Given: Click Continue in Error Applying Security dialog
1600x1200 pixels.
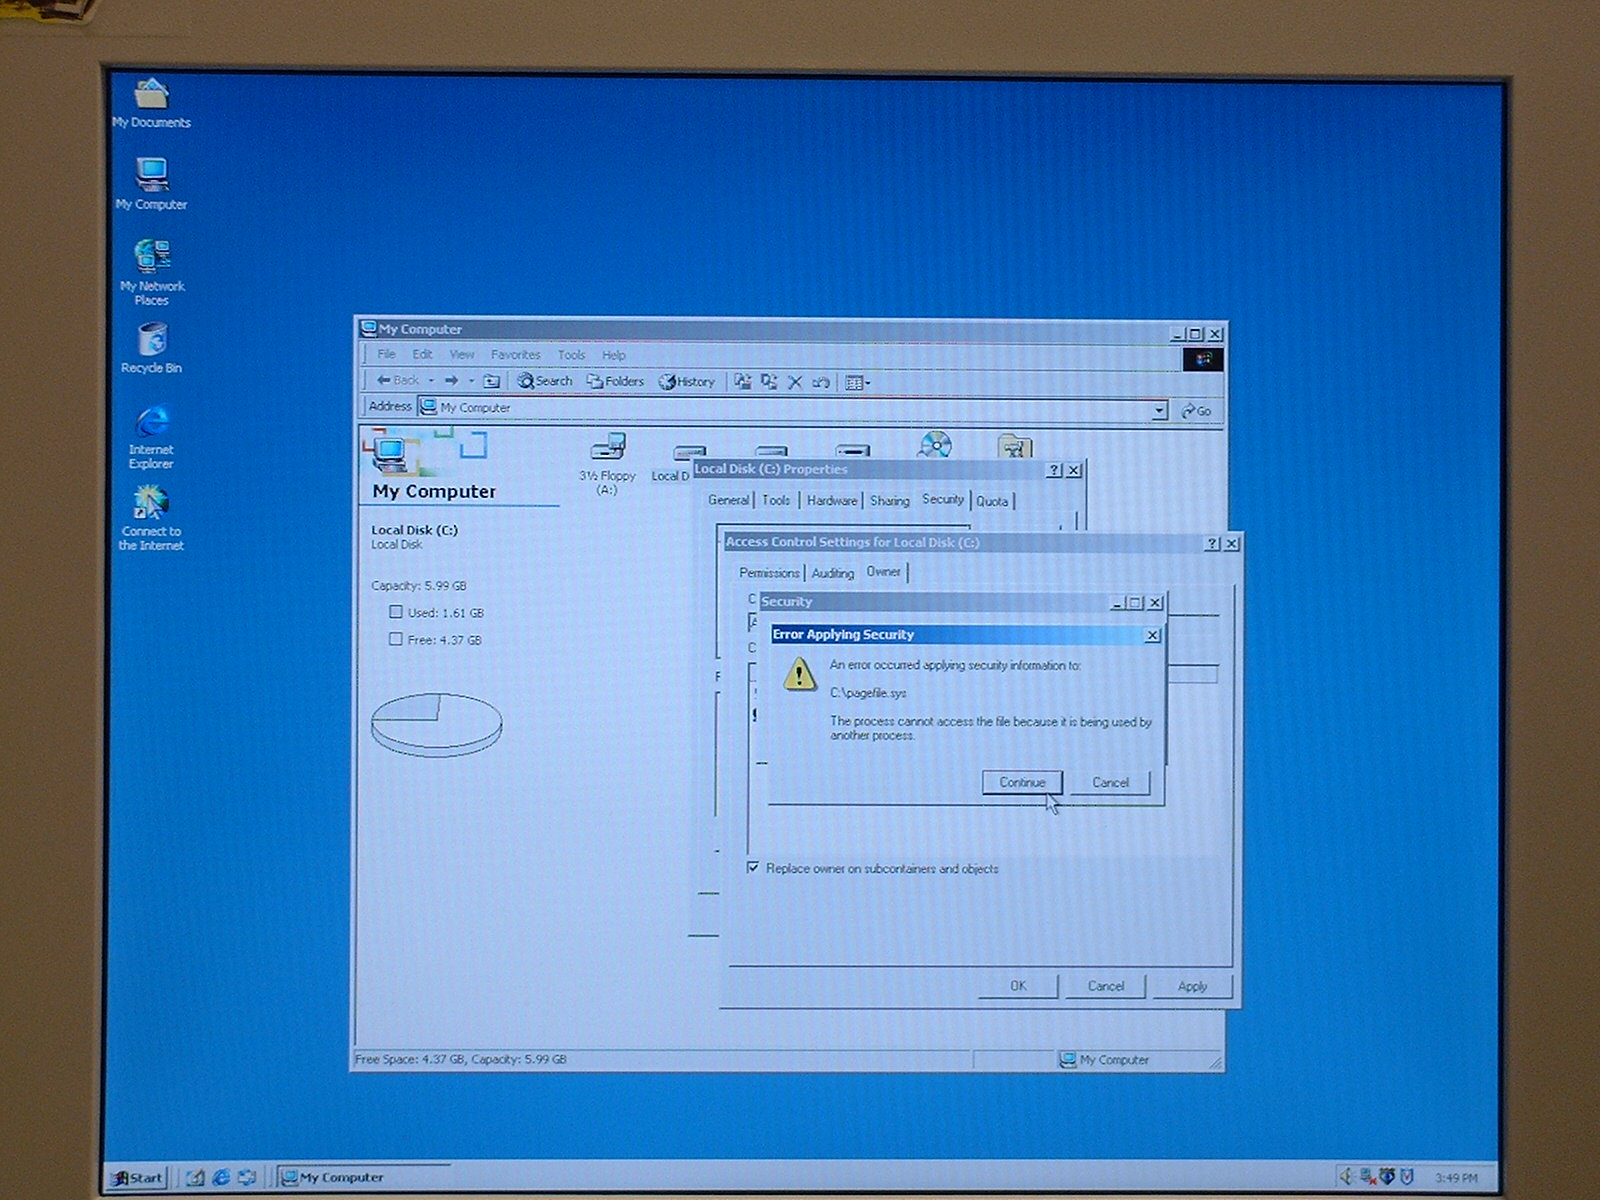Looking at the screenshot, I should pyautogui.click(x=1021, y=782).
